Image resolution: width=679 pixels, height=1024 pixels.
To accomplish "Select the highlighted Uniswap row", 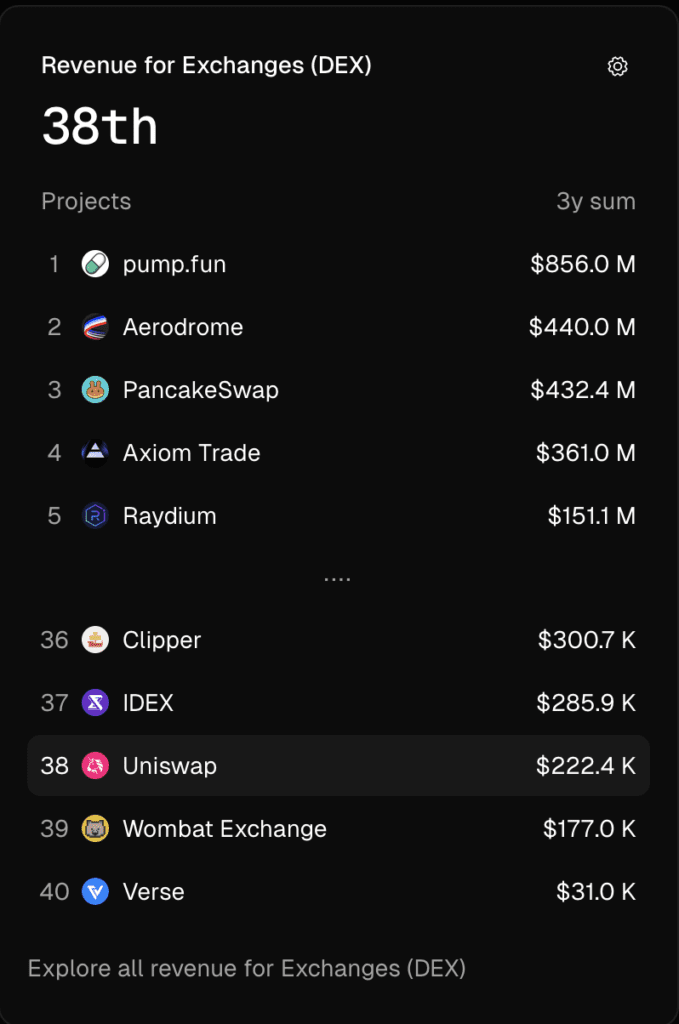I will tap(338, 766).
